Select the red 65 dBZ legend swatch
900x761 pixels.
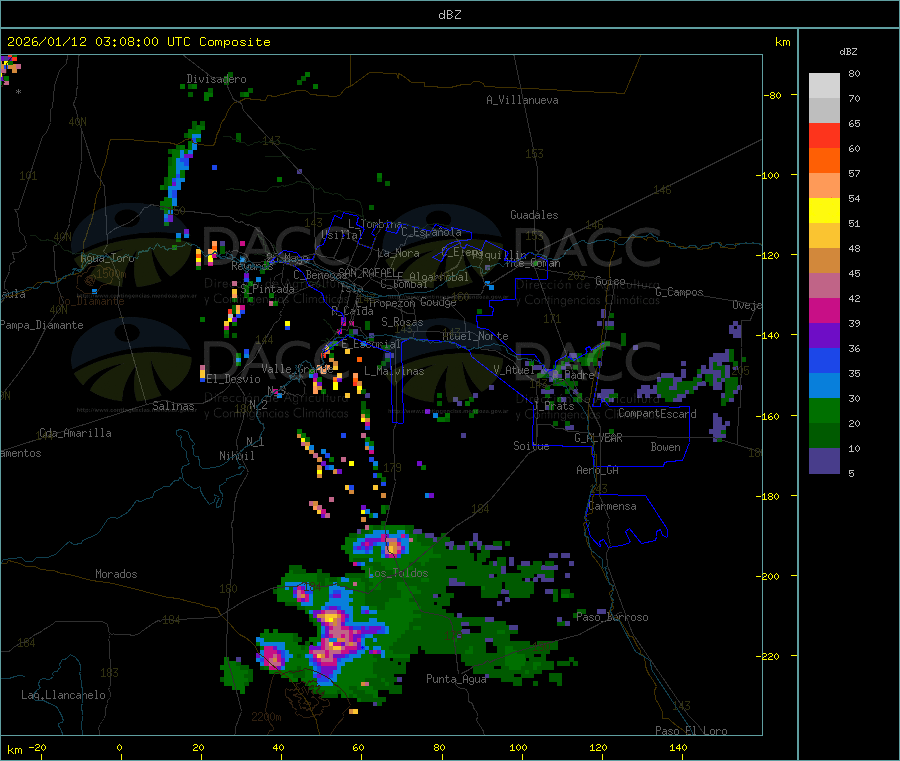click(824, 135)
